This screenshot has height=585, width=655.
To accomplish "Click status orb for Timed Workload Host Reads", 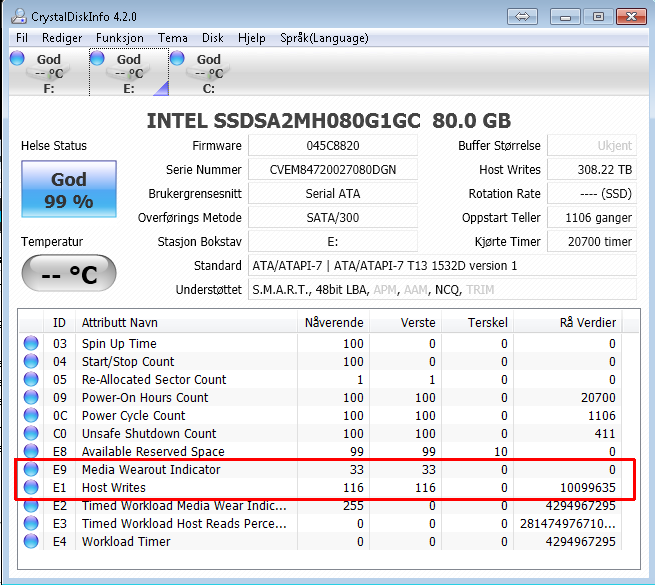I will [31, 523].
